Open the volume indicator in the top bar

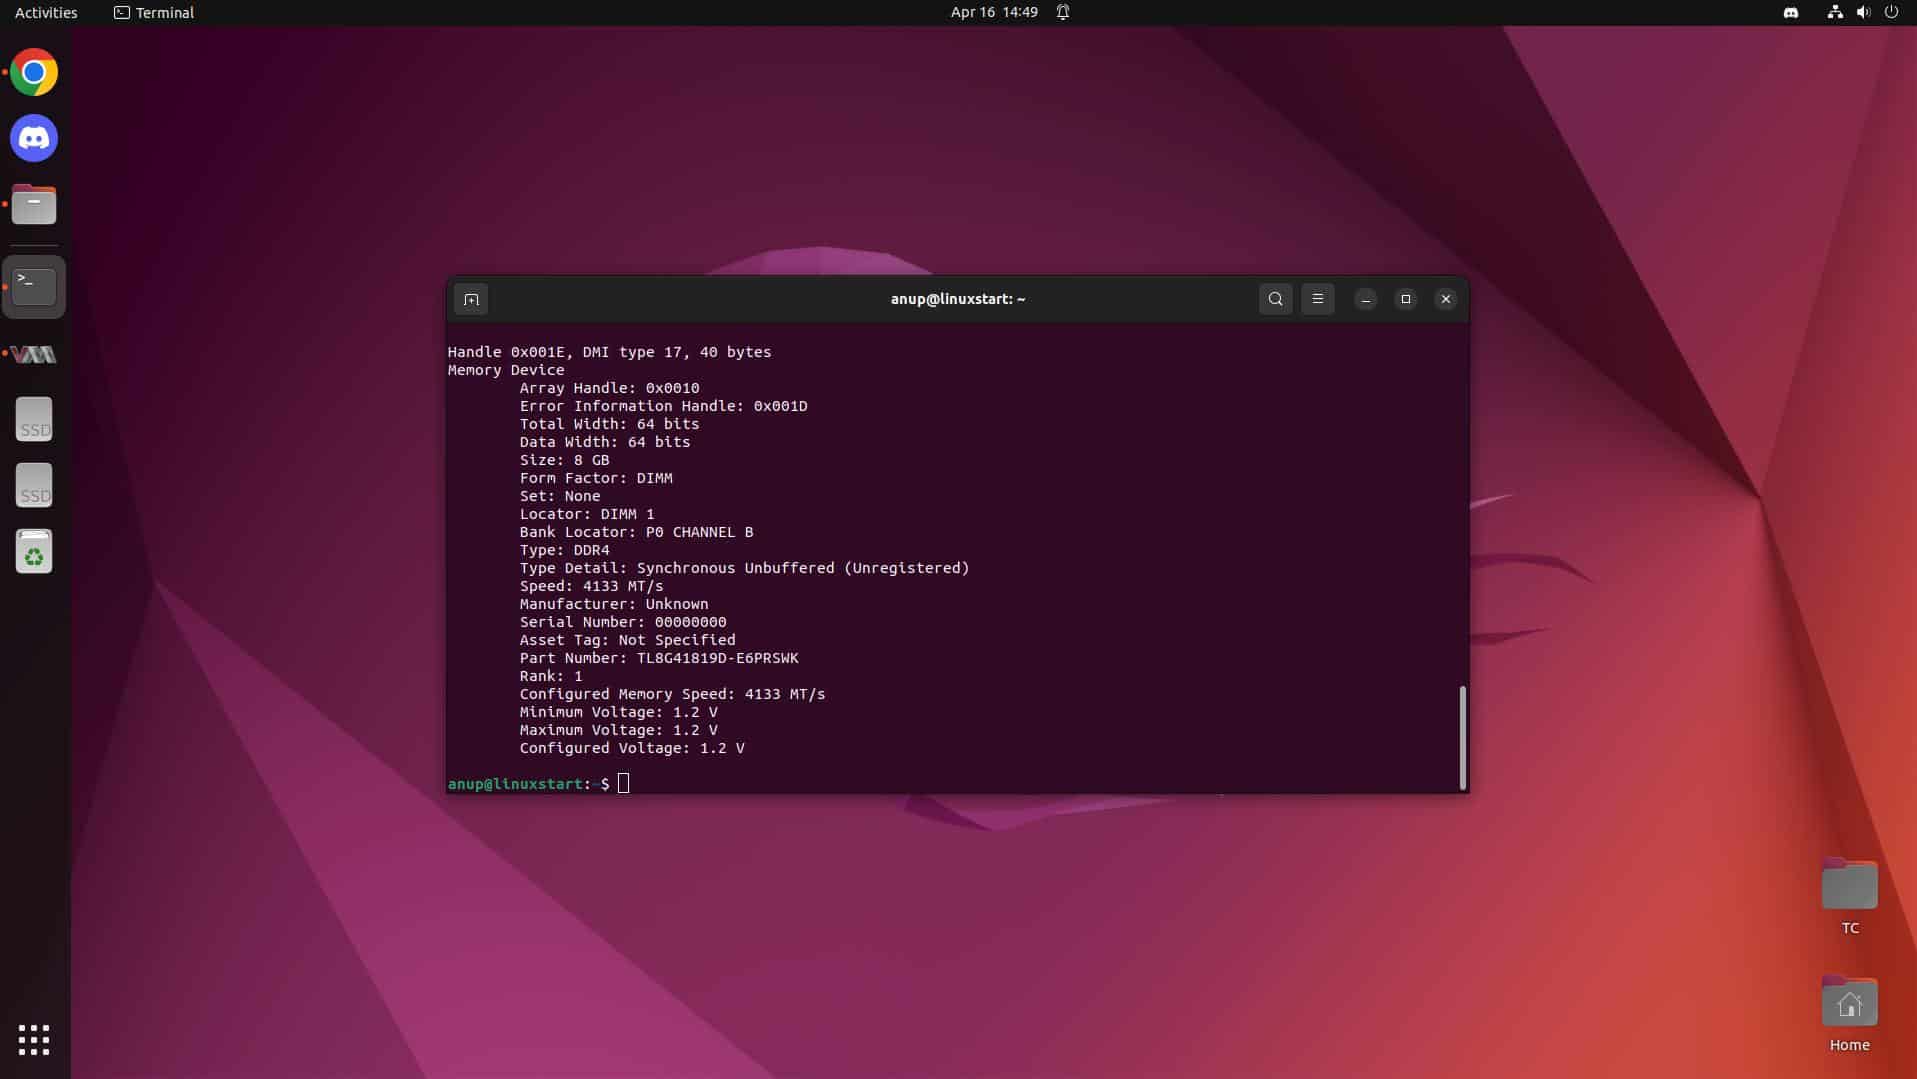click(1863, 13)
